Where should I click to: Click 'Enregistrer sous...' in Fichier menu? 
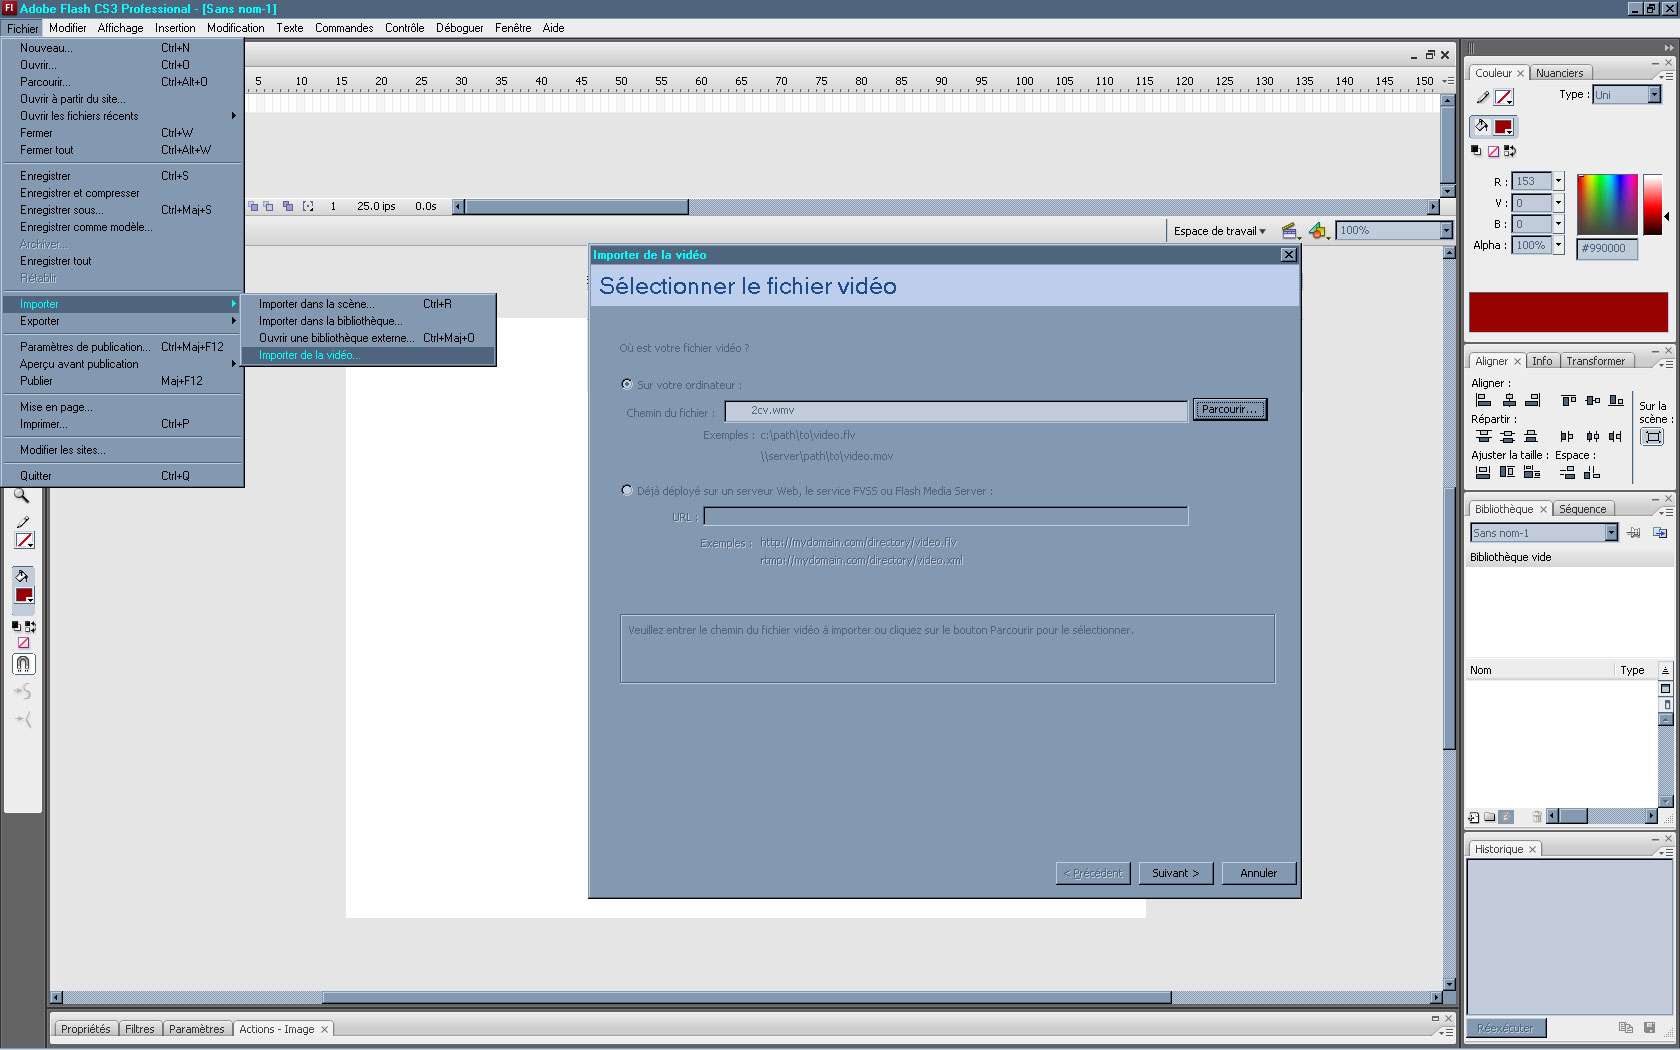[x=124, y=210]
